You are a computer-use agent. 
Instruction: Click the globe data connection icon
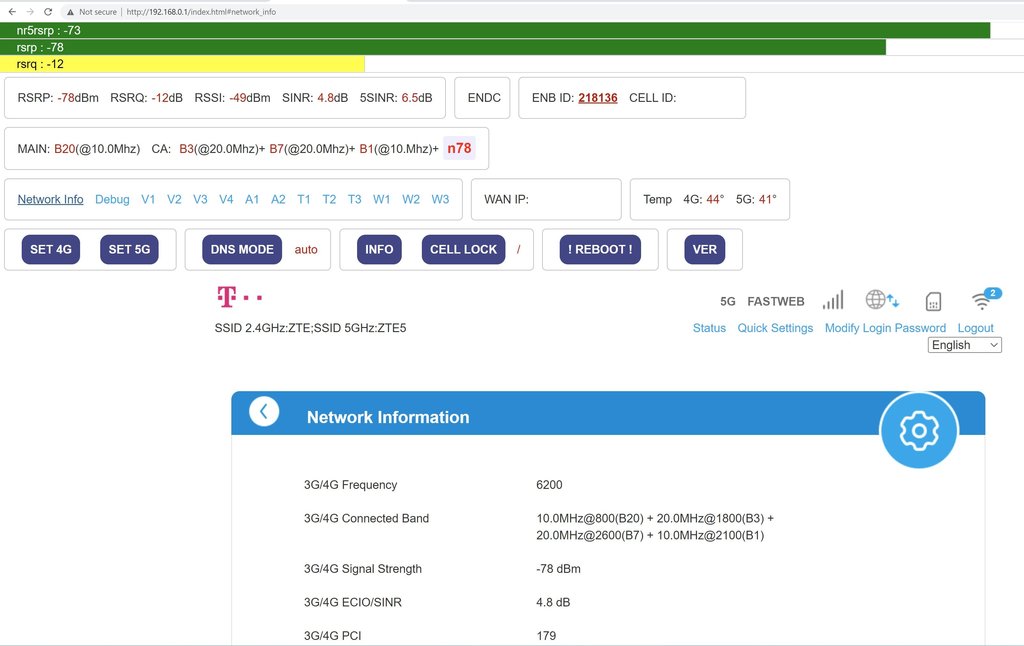click(x=881, y=300)
